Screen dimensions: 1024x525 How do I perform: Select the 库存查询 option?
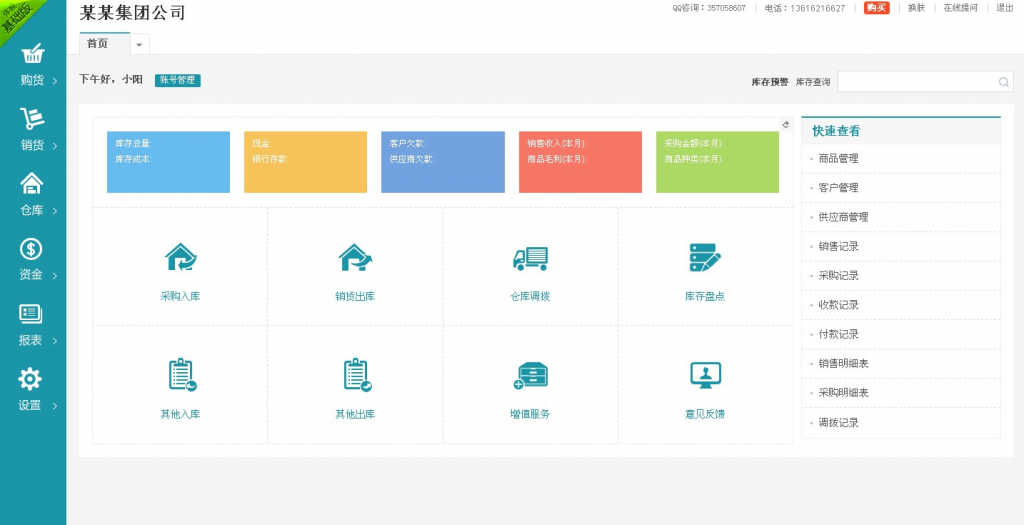tap(813, 82)
